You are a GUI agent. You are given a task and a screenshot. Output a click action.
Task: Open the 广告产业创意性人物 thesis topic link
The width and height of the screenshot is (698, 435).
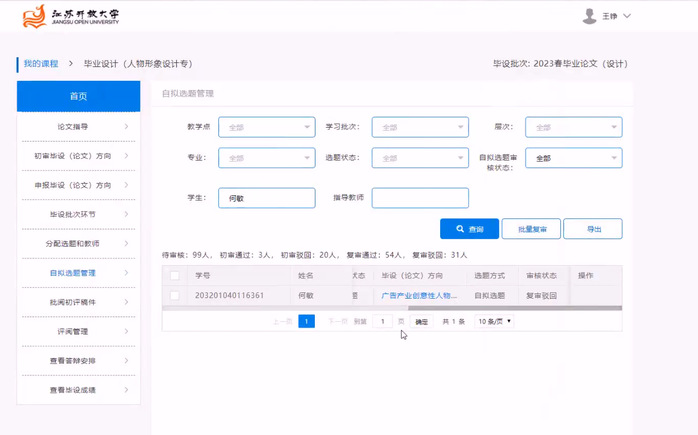pyautogui.click(x=418, y=295)
